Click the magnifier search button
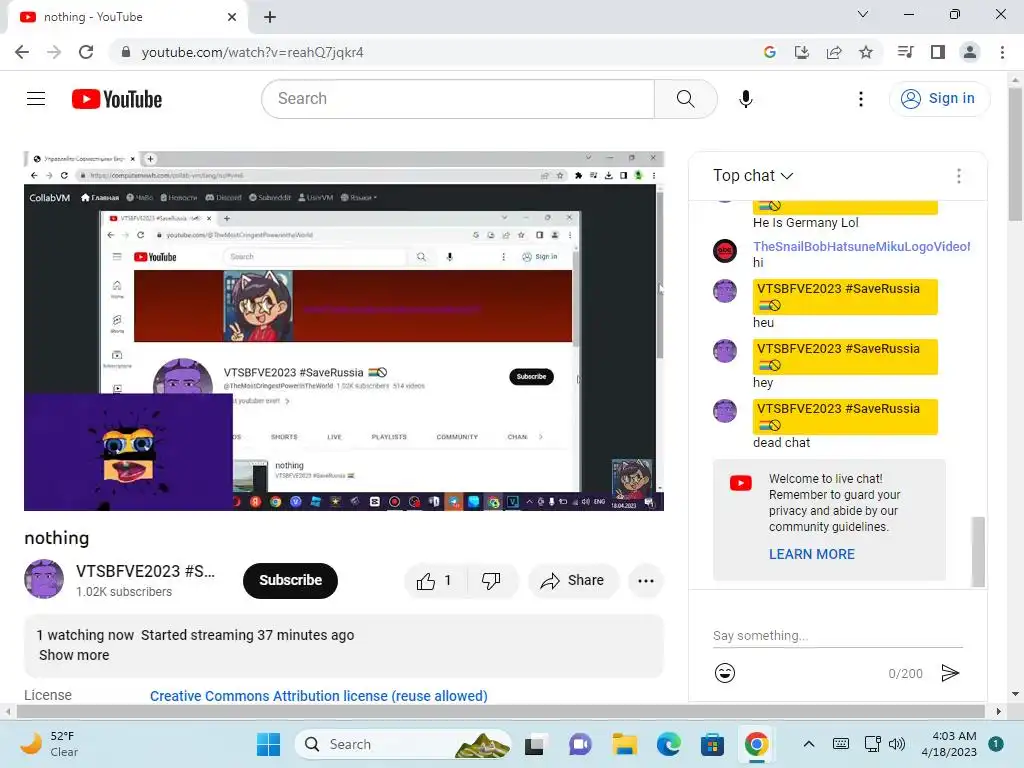This screenshot has width=1024, height=768. pos(686,99)
